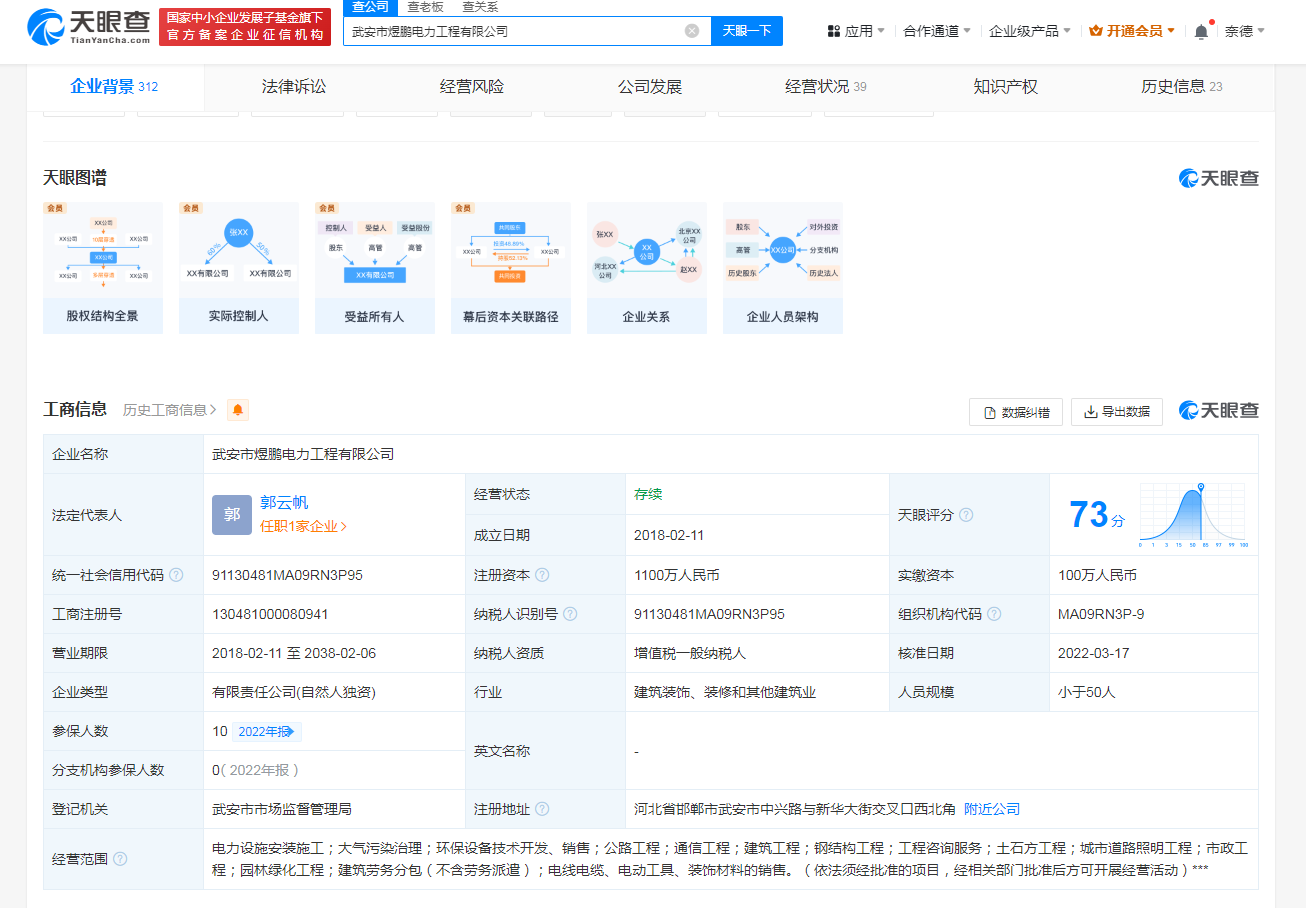Click the 导出数据 export button
Image resolution: width=1306 pixels, height=908 pixels.
pos(1117,412)
